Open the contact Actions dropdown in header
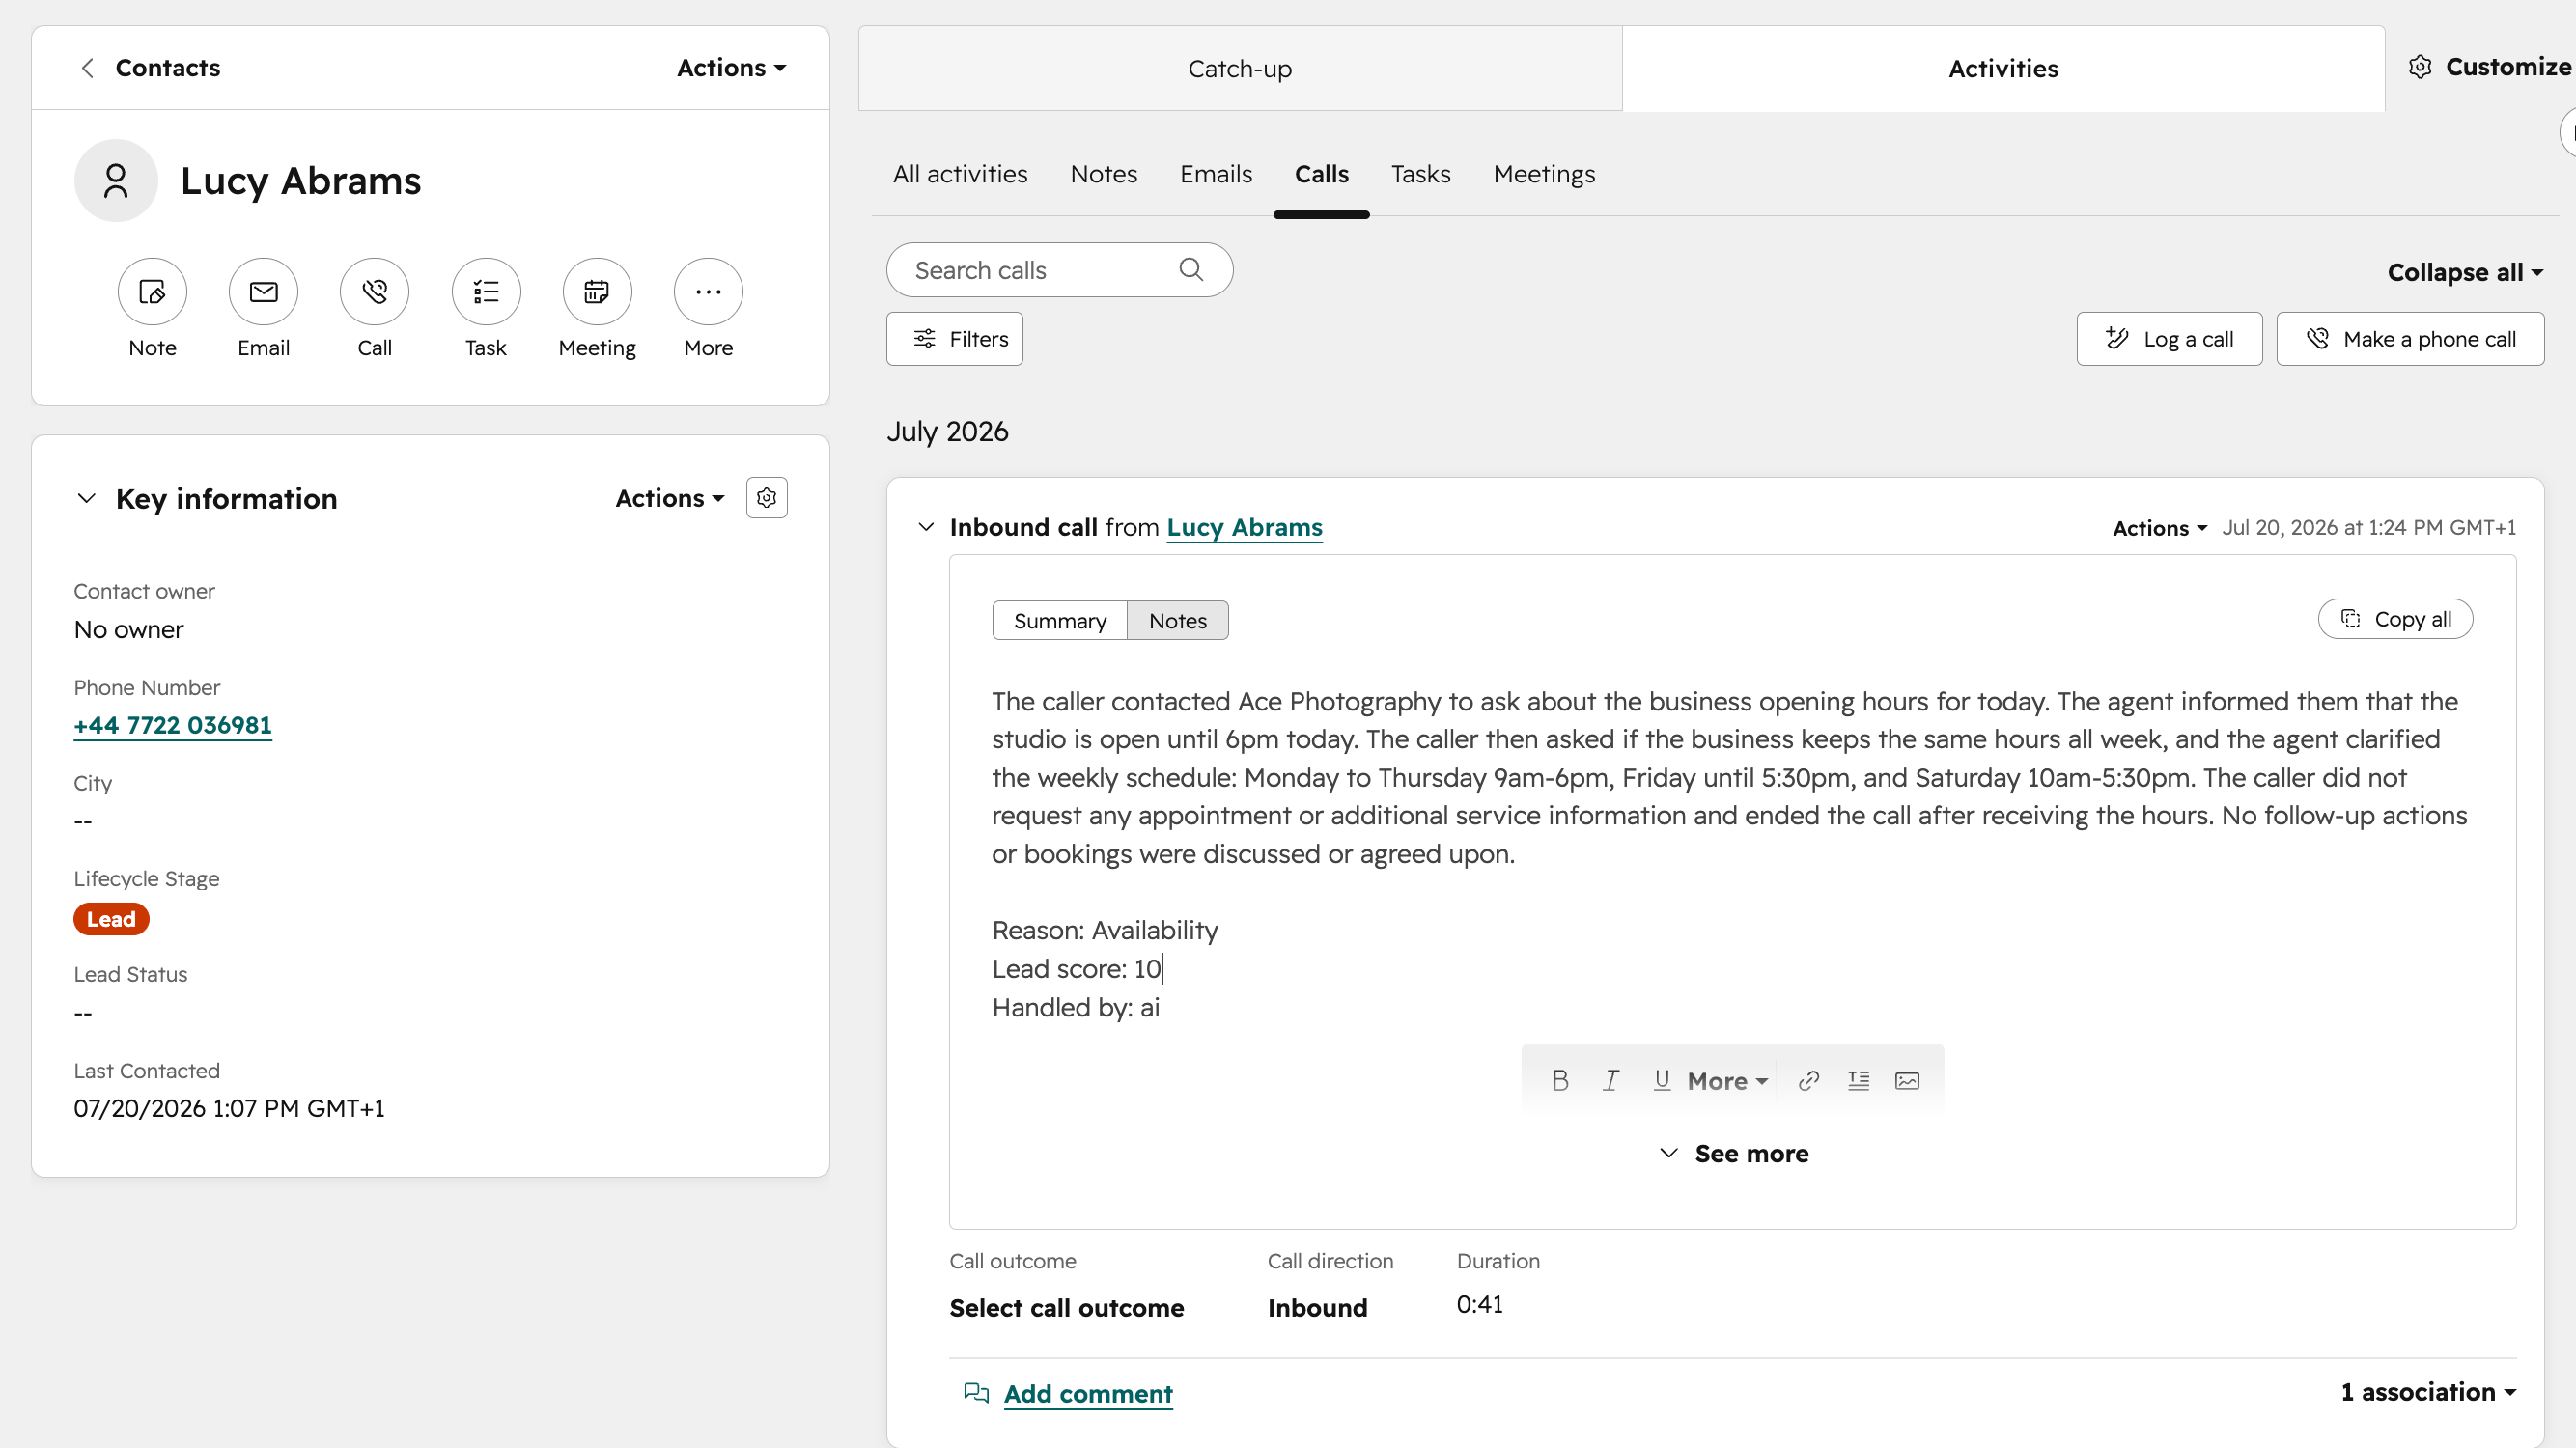Image resolution: width=2576 pixels, height=1448 pixels. click(x=732, y=68)
